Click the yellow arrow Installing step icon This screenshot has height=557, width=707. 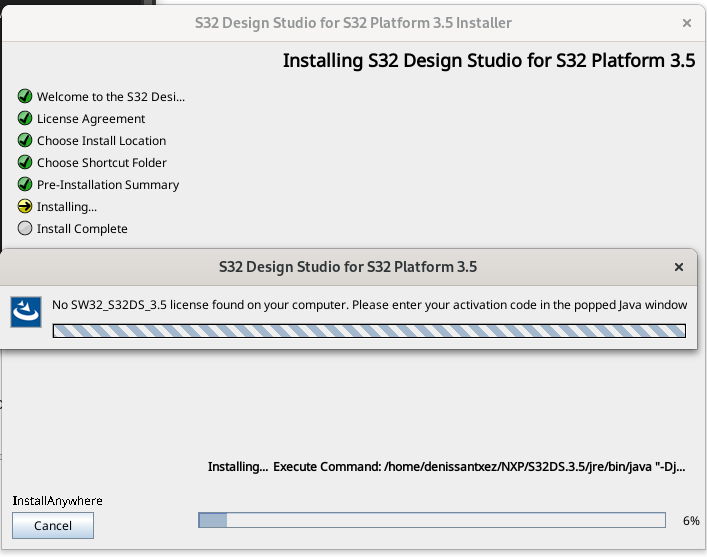pos(25,207)
